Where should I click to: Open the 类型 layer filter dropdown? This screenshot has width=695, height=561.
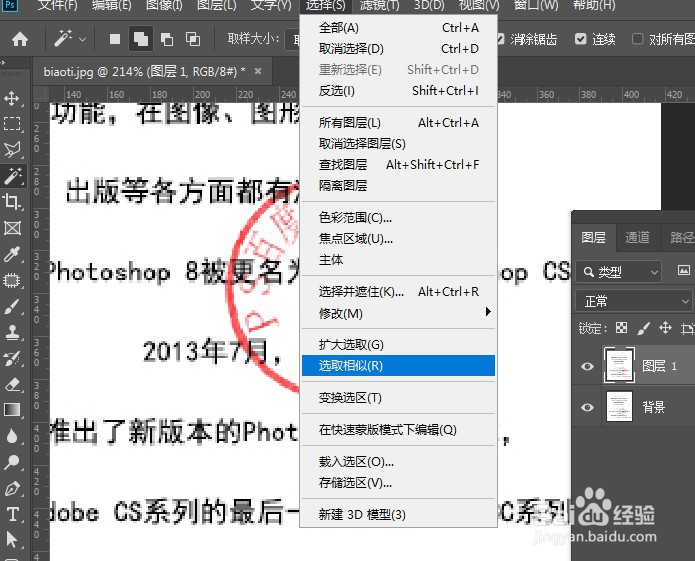coord(618,272)
